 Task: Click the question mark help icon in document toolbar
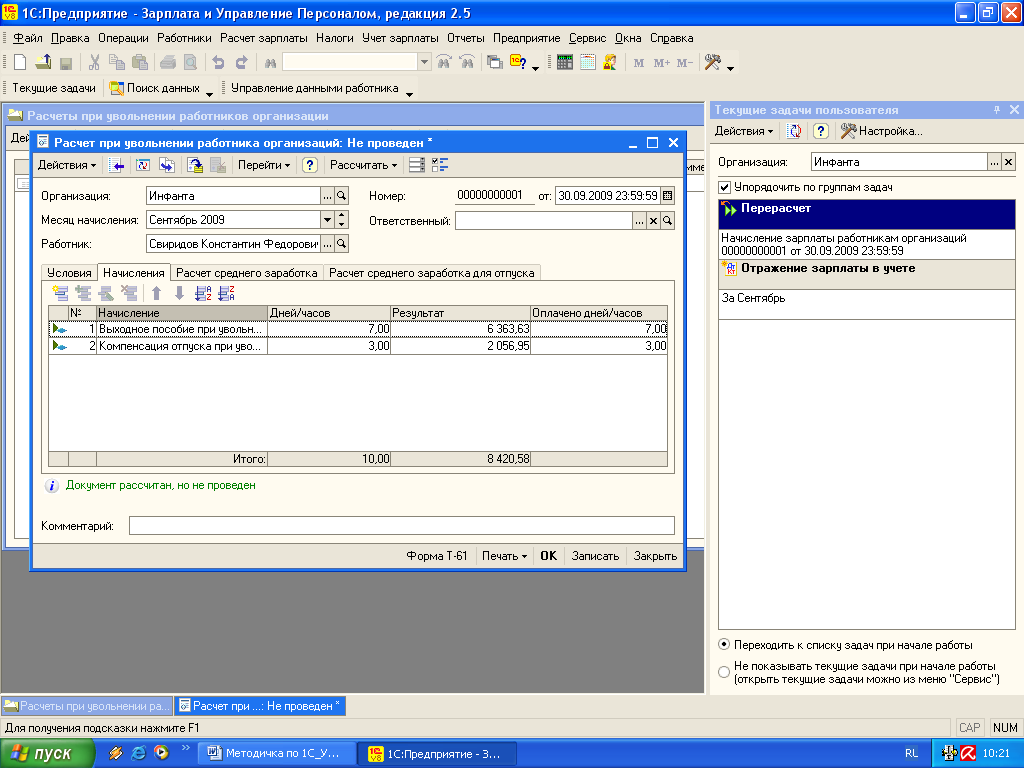tap(310, 165)
